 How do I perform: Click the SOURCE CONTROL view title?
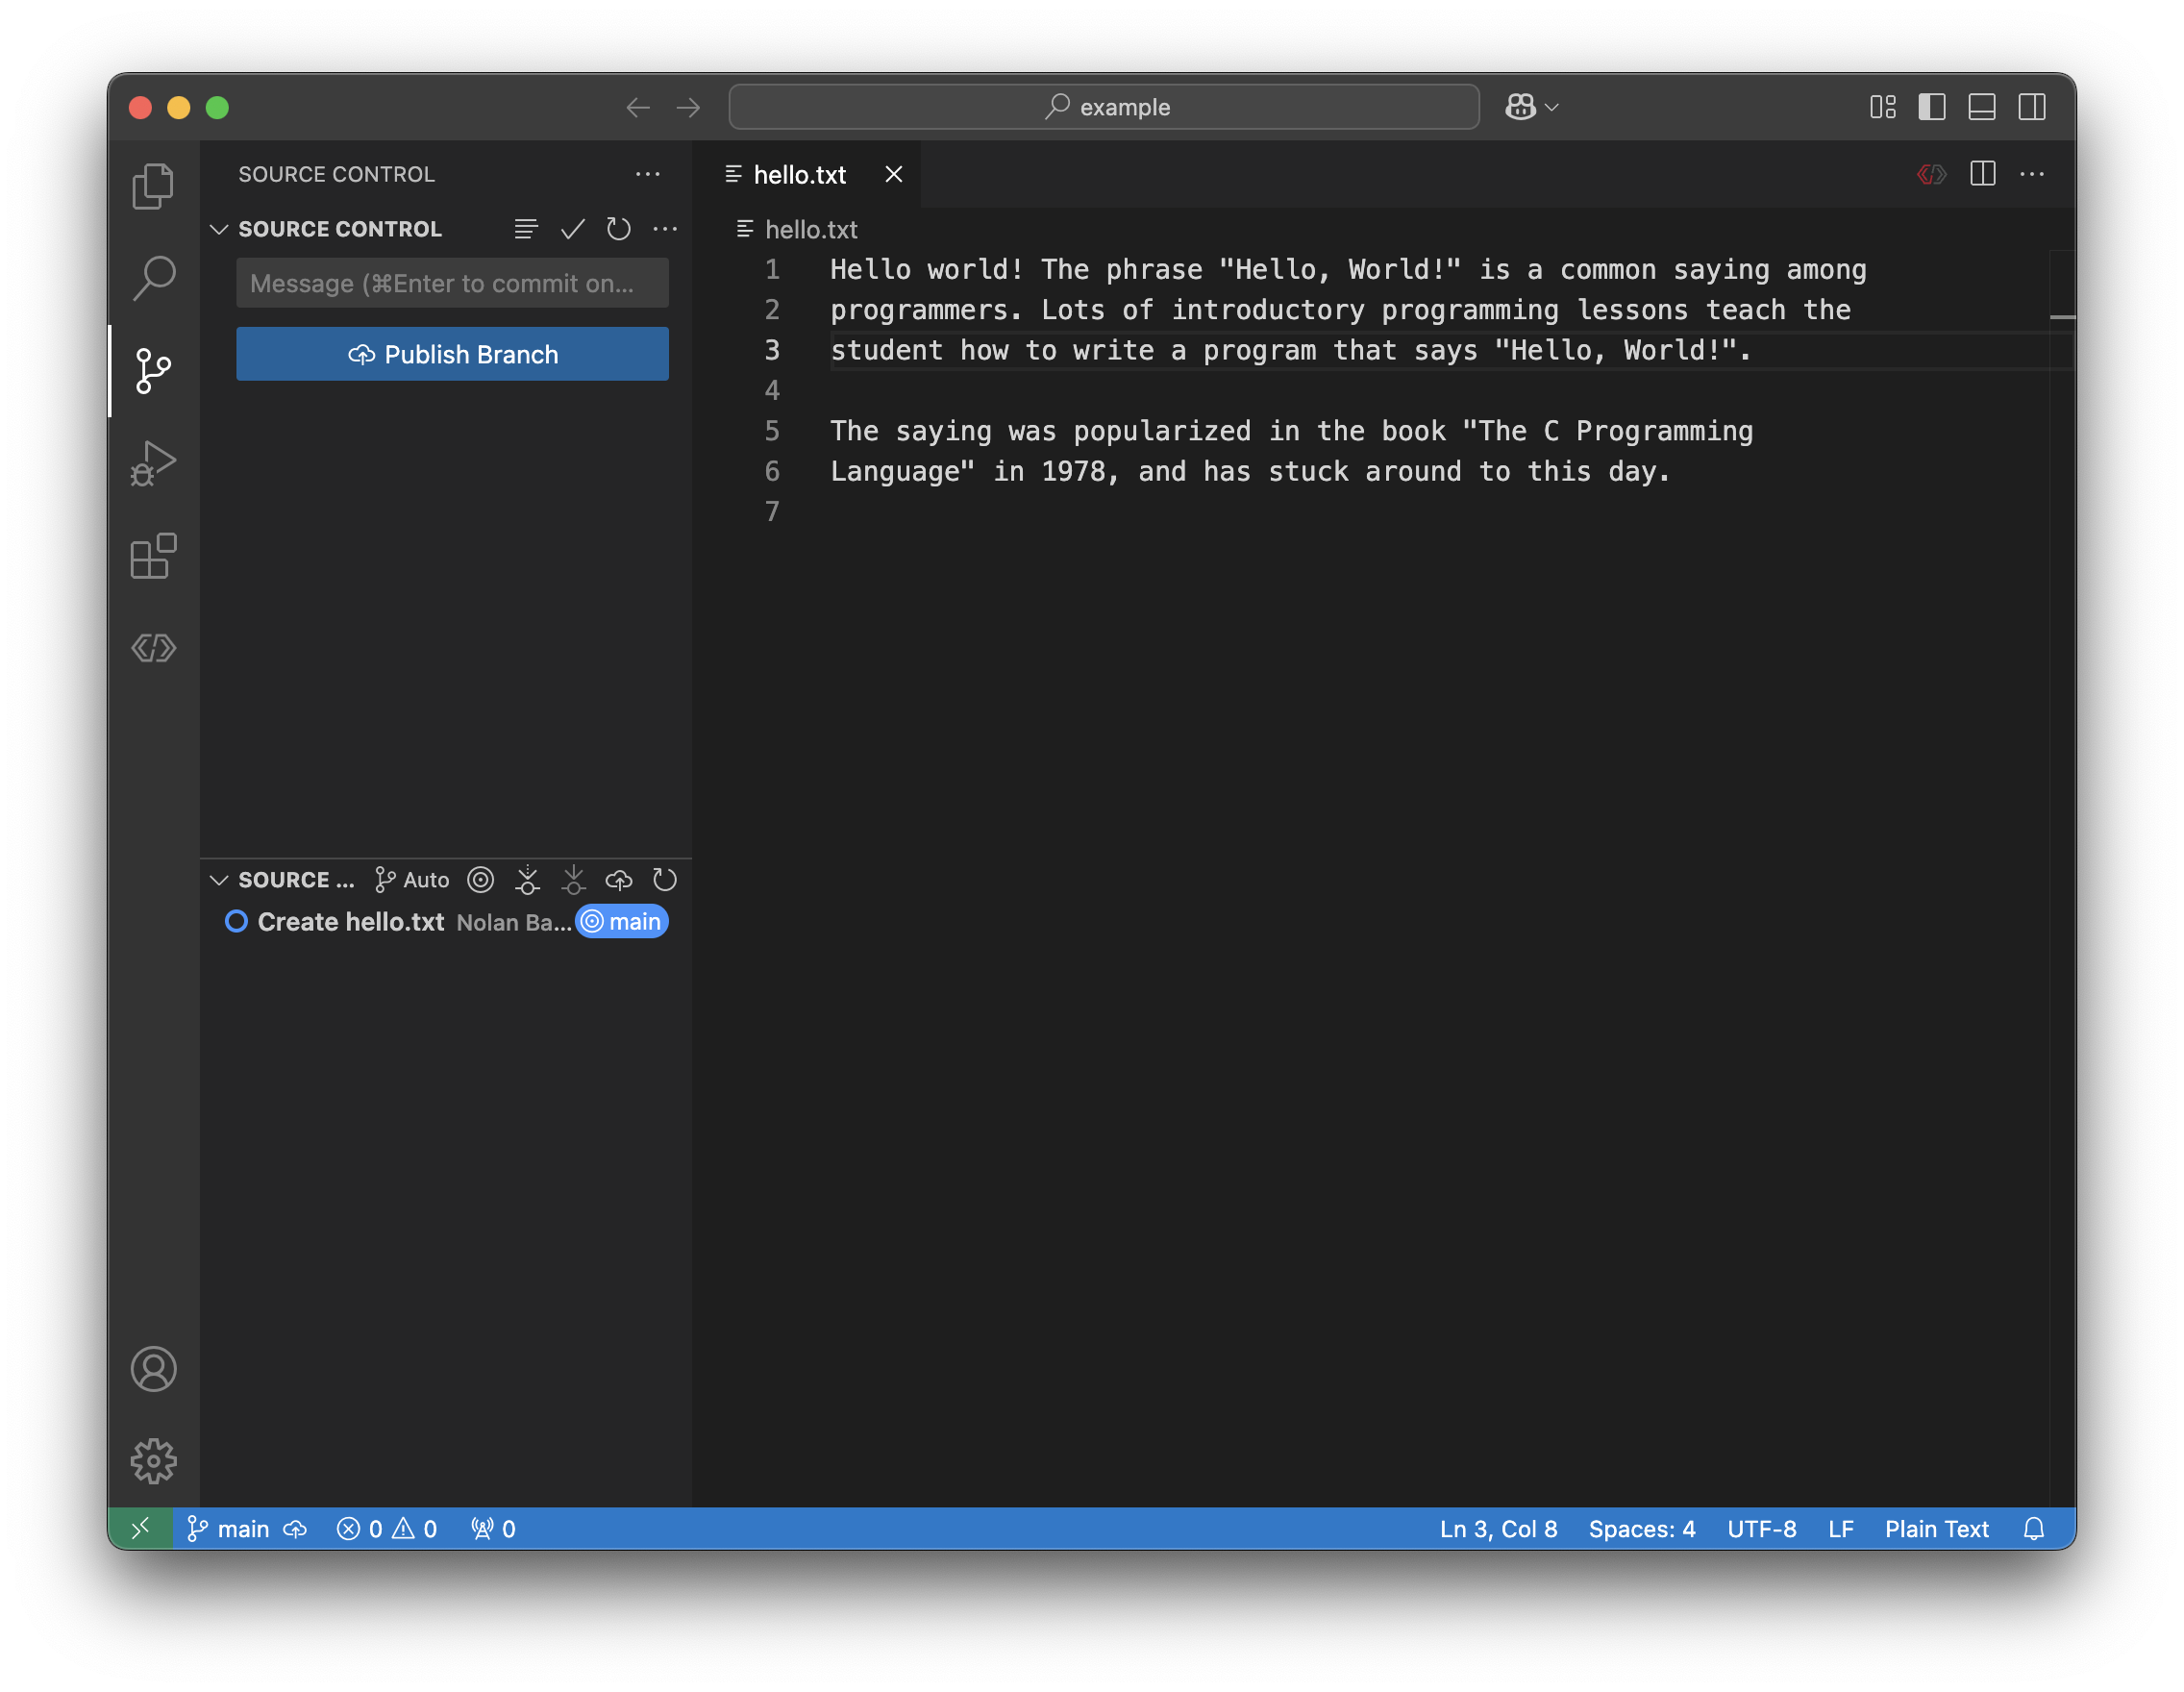337,174
